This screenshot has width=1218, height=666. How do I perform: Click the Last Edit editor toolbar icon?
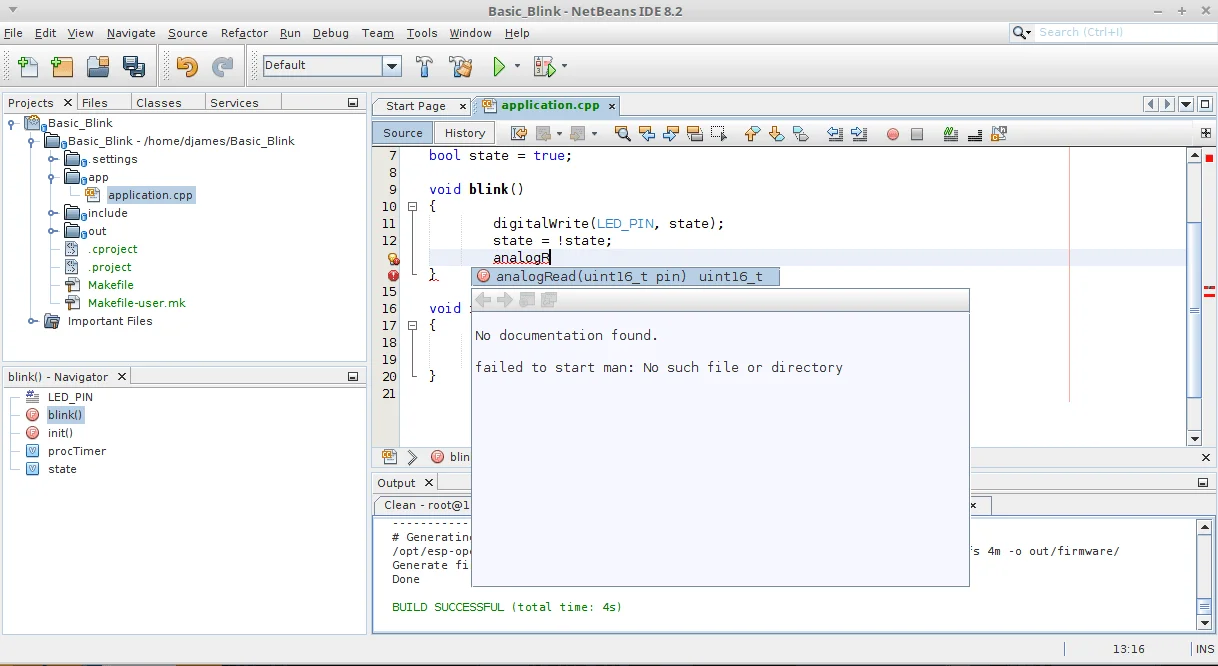point(518,133)
